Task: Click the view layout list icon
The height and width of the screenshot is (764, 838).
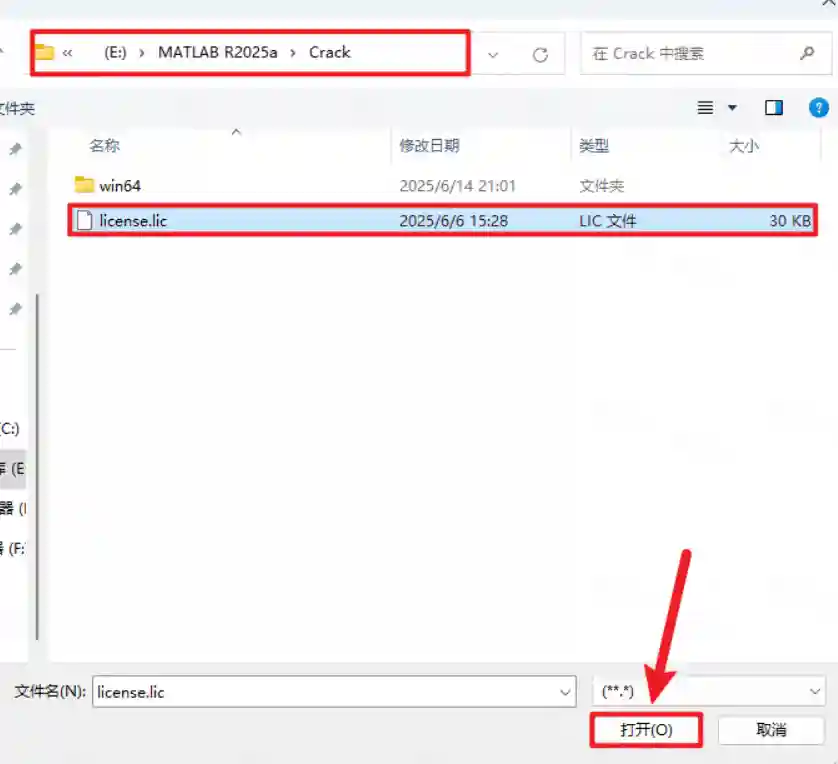Action: coord(705,107)
